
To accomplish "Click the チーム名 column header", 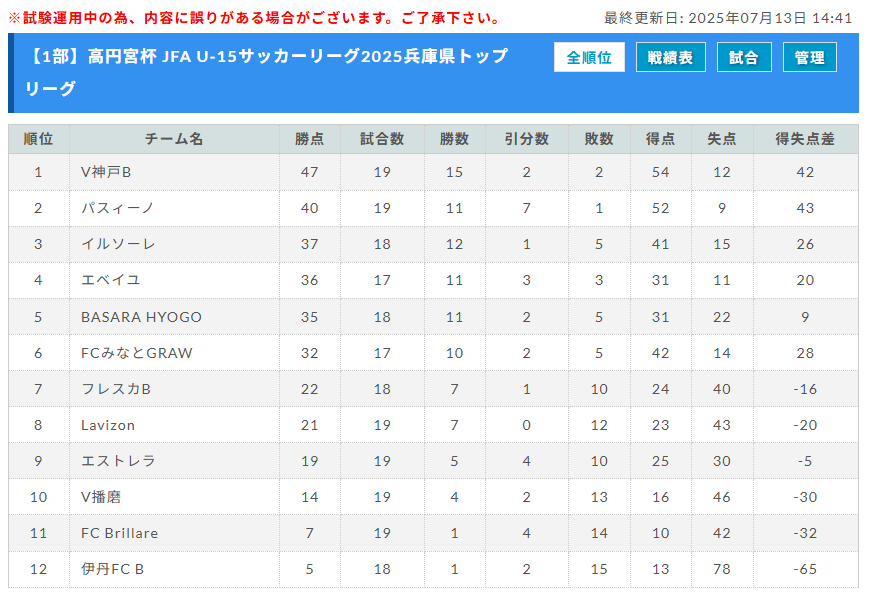I will click(174, 139).
